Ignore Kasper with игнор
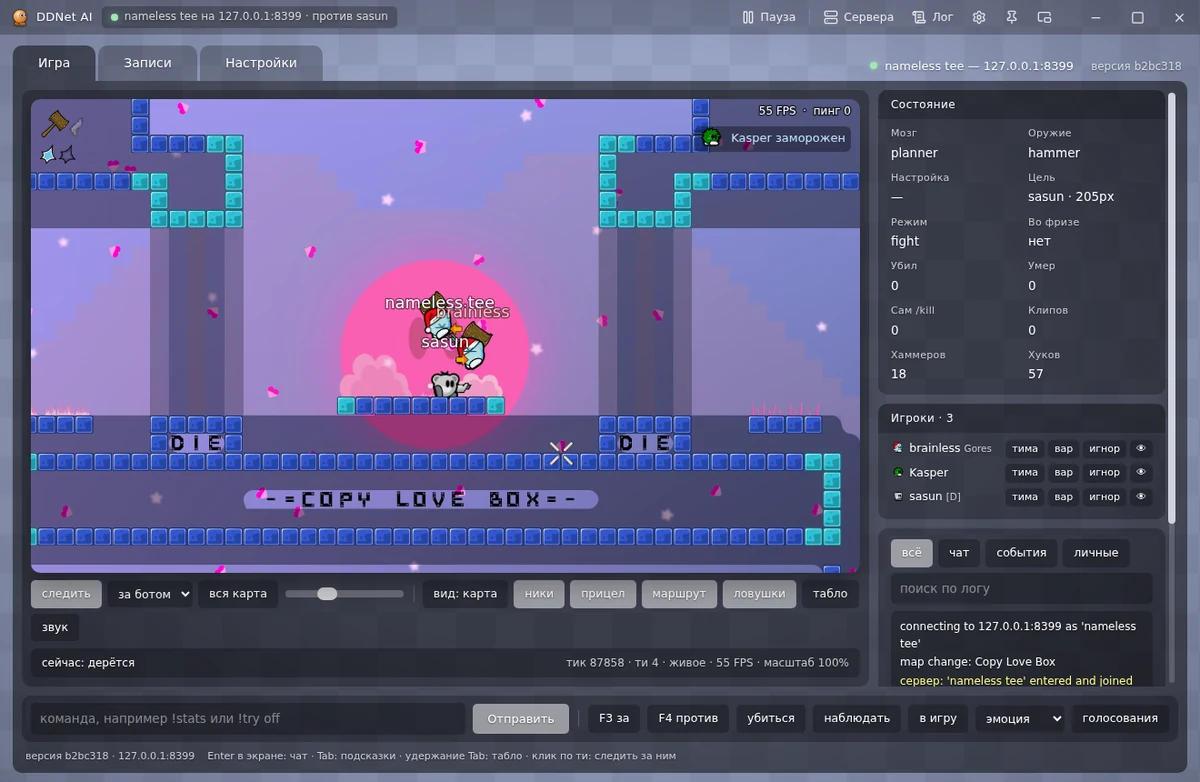This screenshot has width=1200, height=782. (x=1104, y=472)
